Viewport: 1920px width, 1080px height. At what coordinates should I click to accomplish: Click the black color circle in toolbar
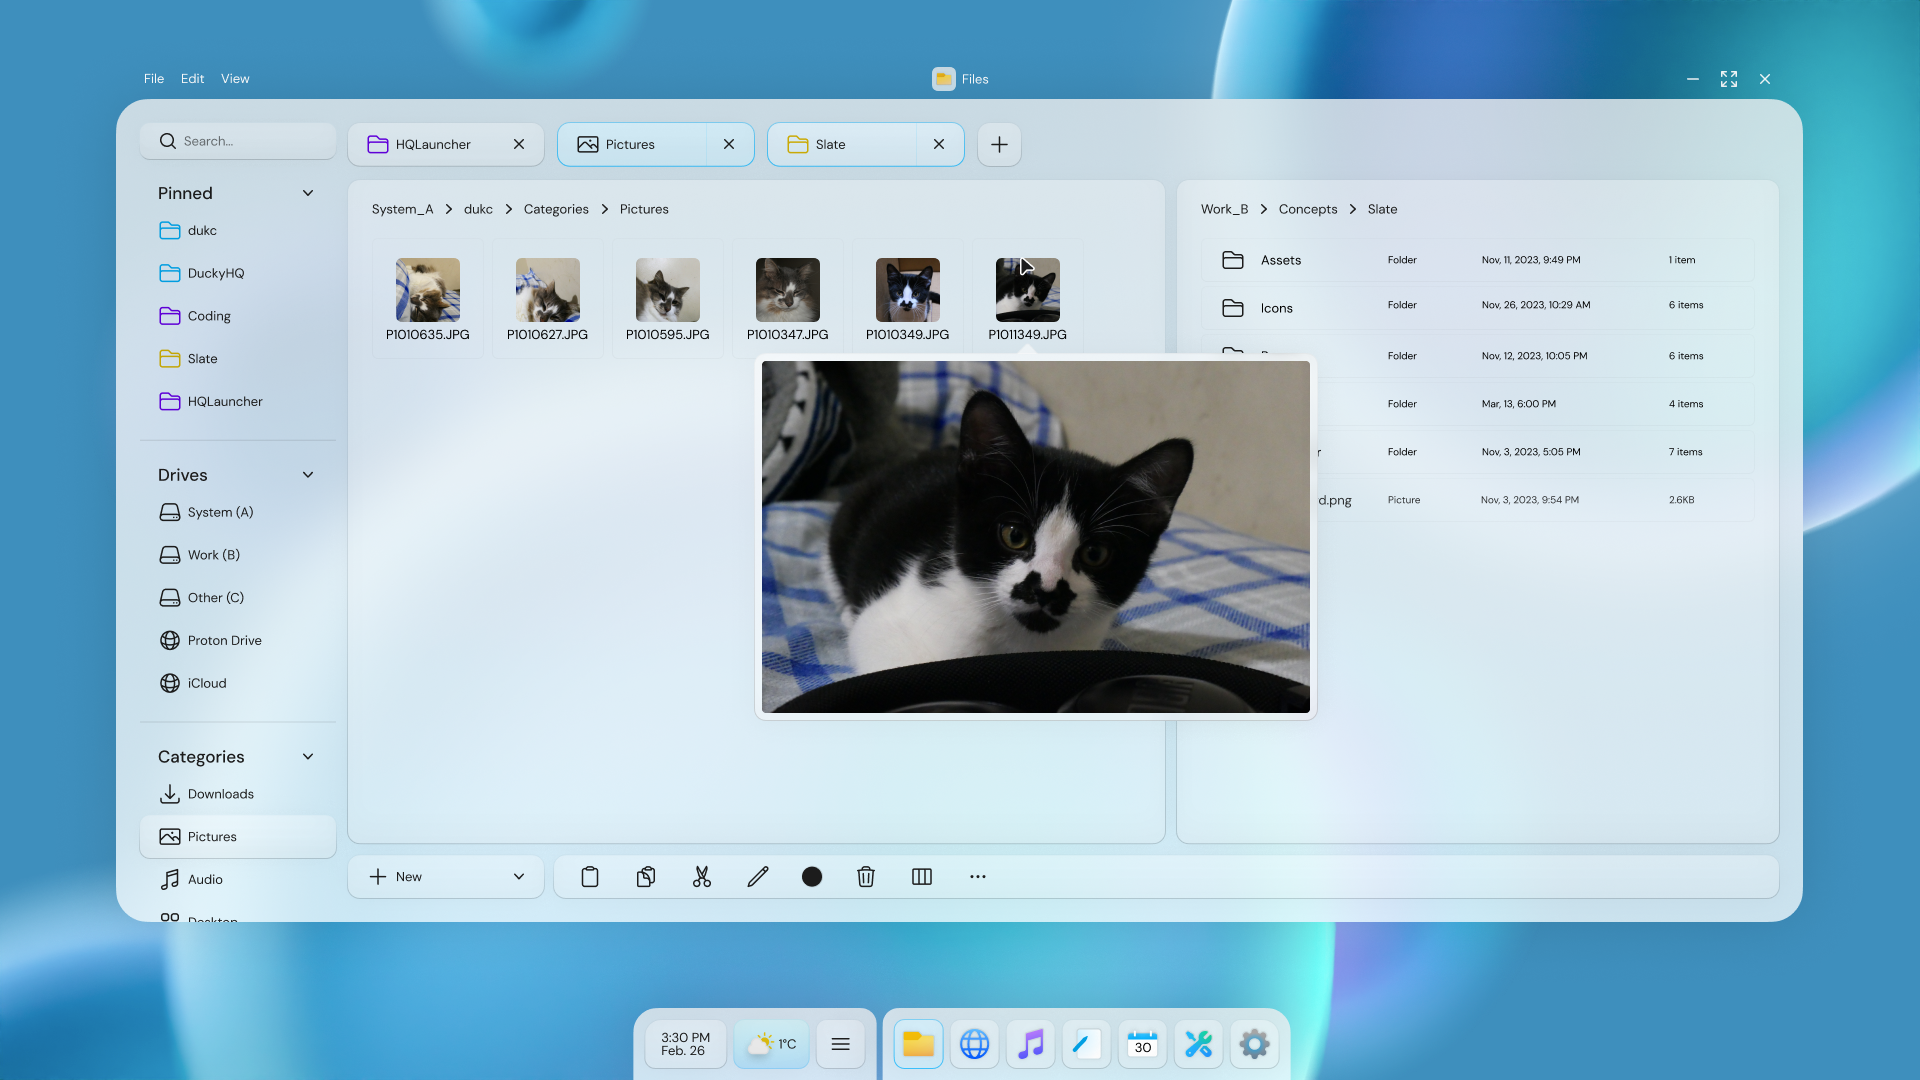point(812,877)
